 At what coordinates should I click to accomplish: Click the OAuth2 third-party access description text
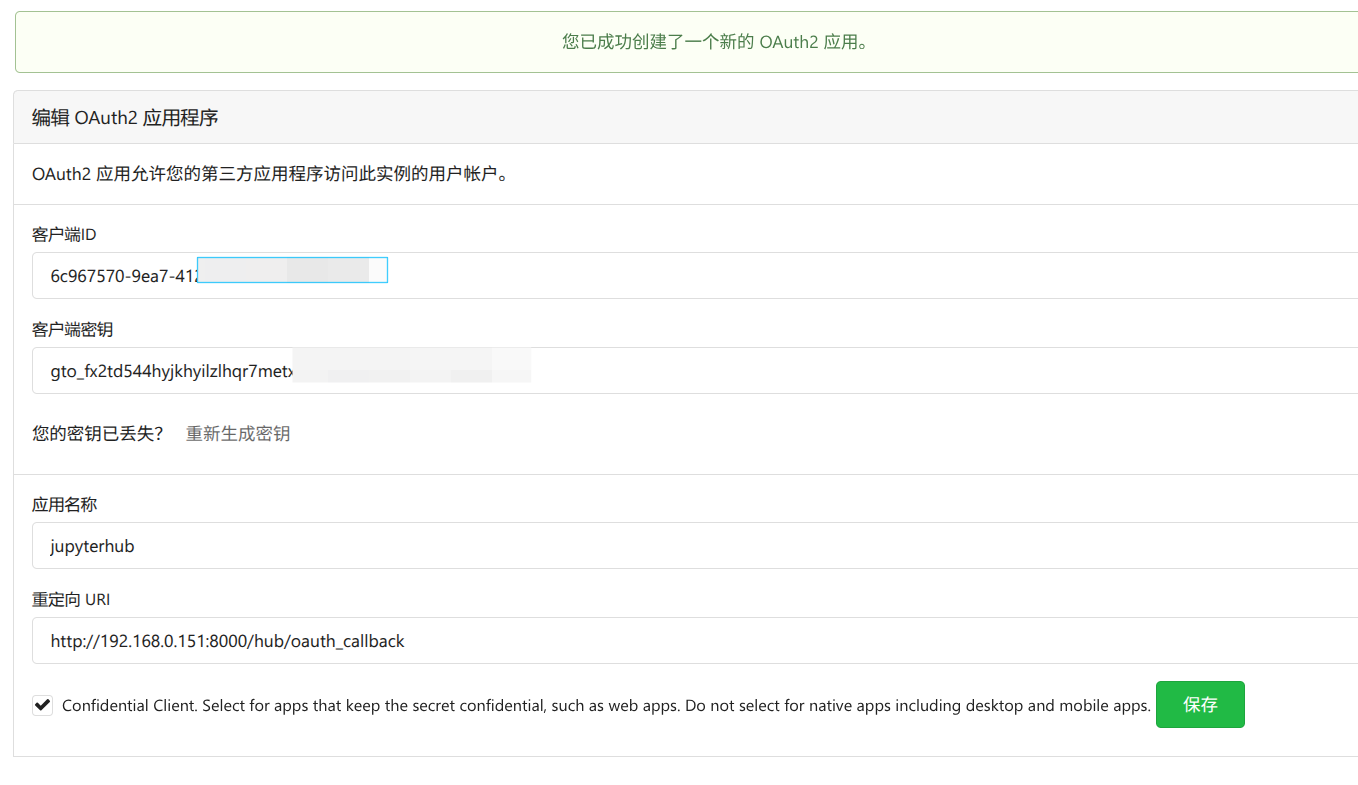click(x=270, y=175)
